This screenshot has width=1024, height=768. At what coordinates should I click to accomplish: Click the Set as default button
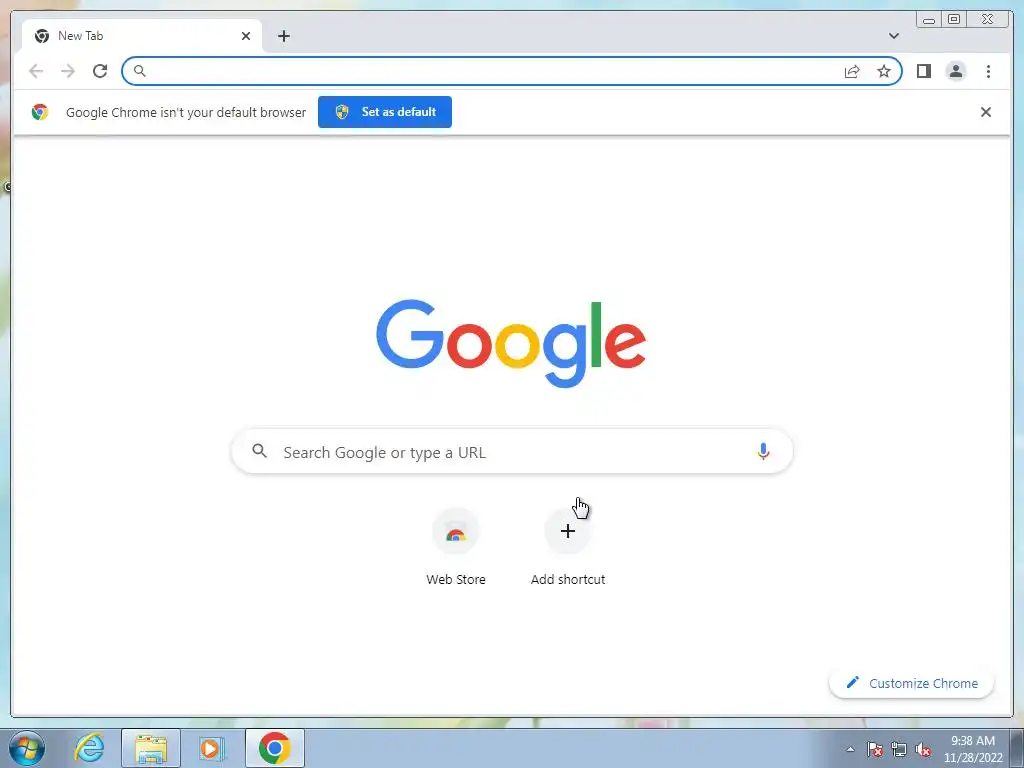[x=385, y=112]
